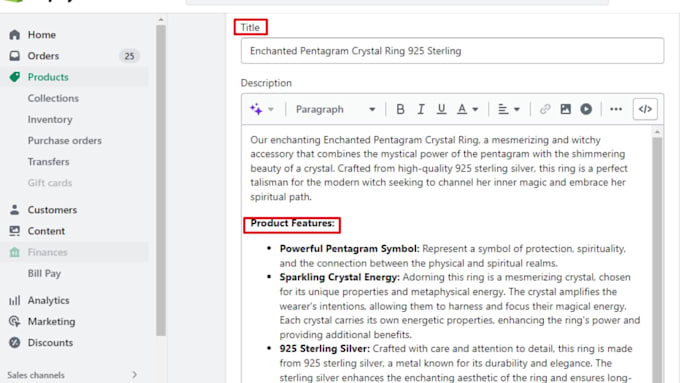Open Discounts section

[50, 343]
